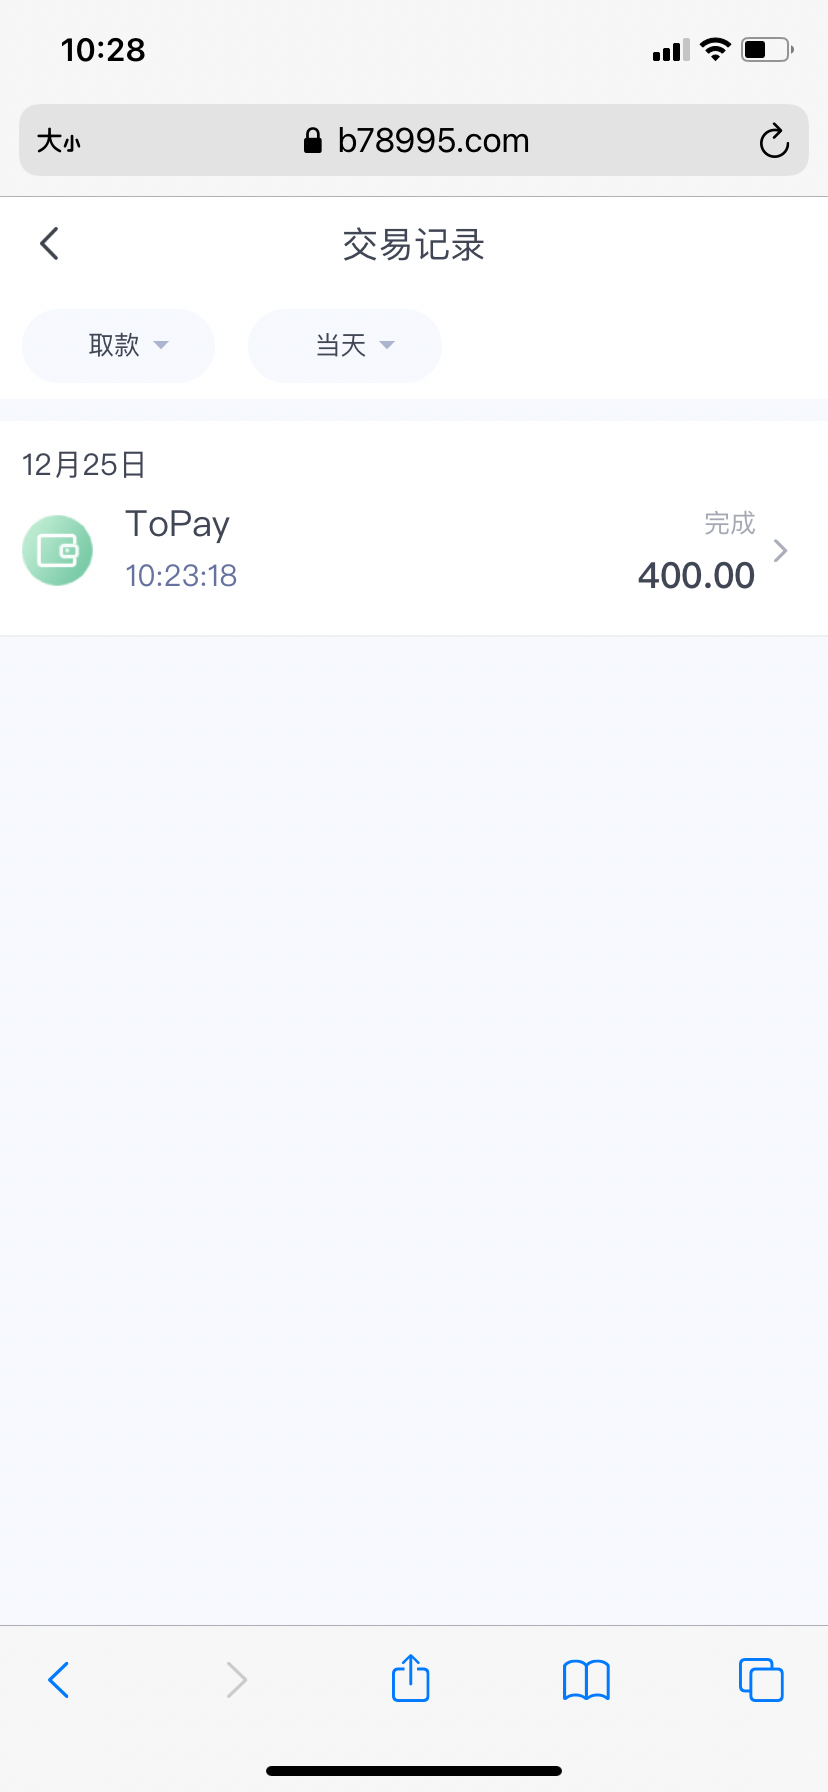
Task: Tap the green ToPay wallet icon
Action: click(58, 550)
